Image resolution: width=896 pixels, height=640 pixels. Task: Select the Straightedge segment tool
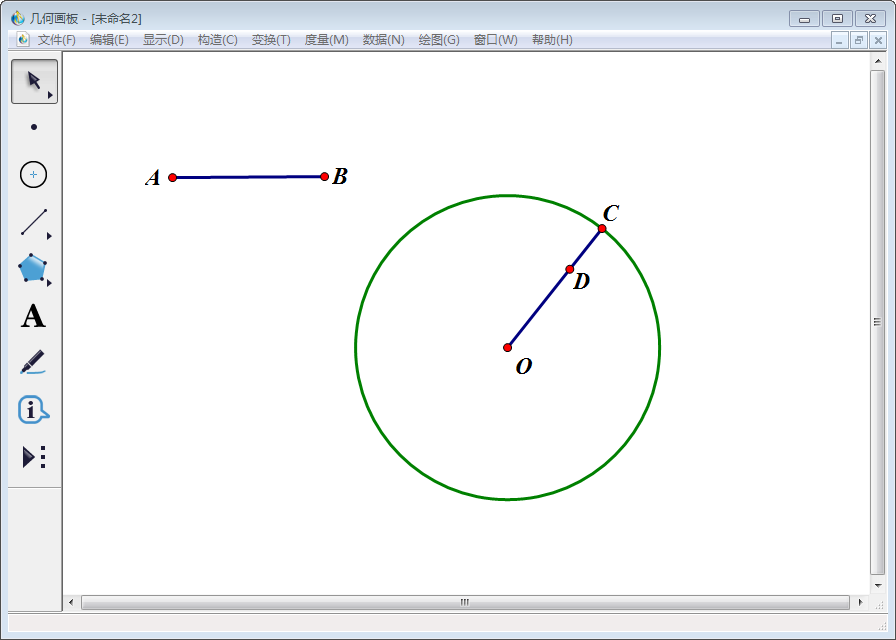pos(34,222)
